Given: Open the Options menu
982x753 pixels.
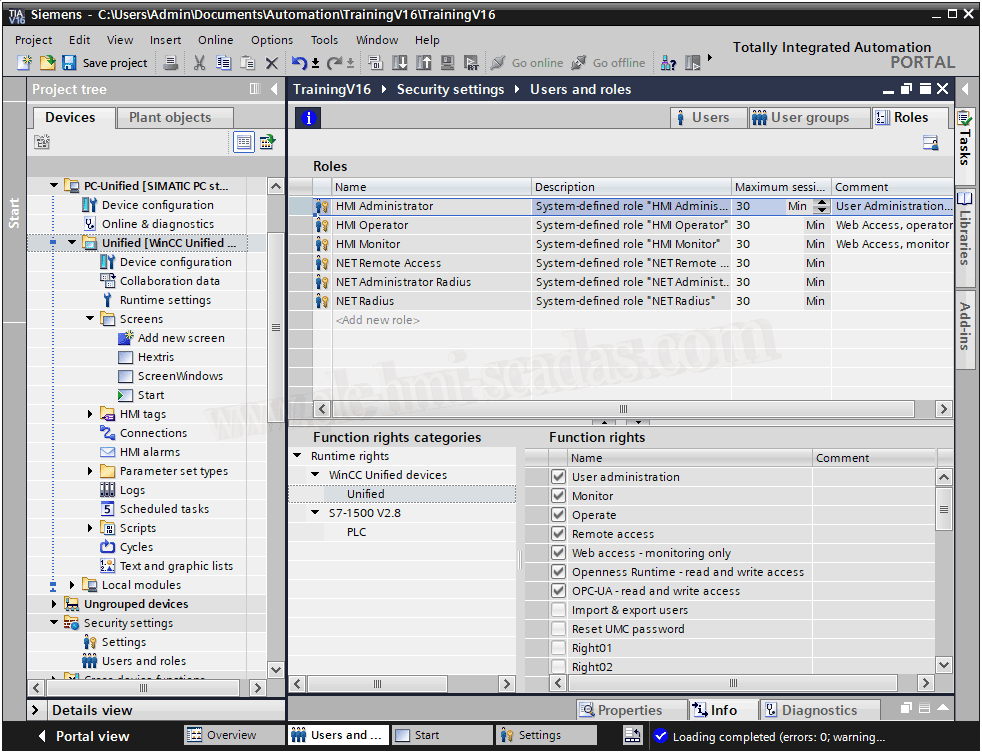Looking at the screenshot, I should (272, 40).
